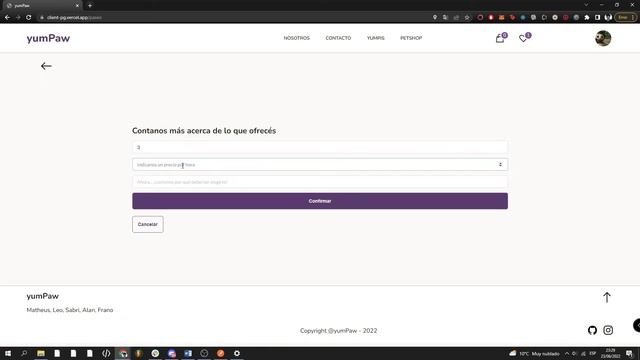Click the Chrome profile avatar in toolbar
The image size is (640, 360).
click(608, 18)
